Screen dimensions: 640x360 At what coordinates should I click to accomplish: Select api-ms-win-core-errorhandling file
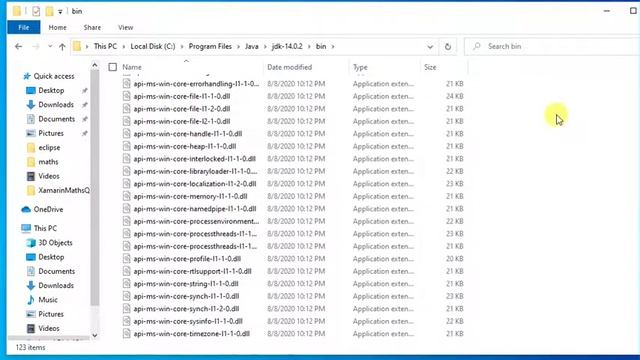[x=196, y=84]
